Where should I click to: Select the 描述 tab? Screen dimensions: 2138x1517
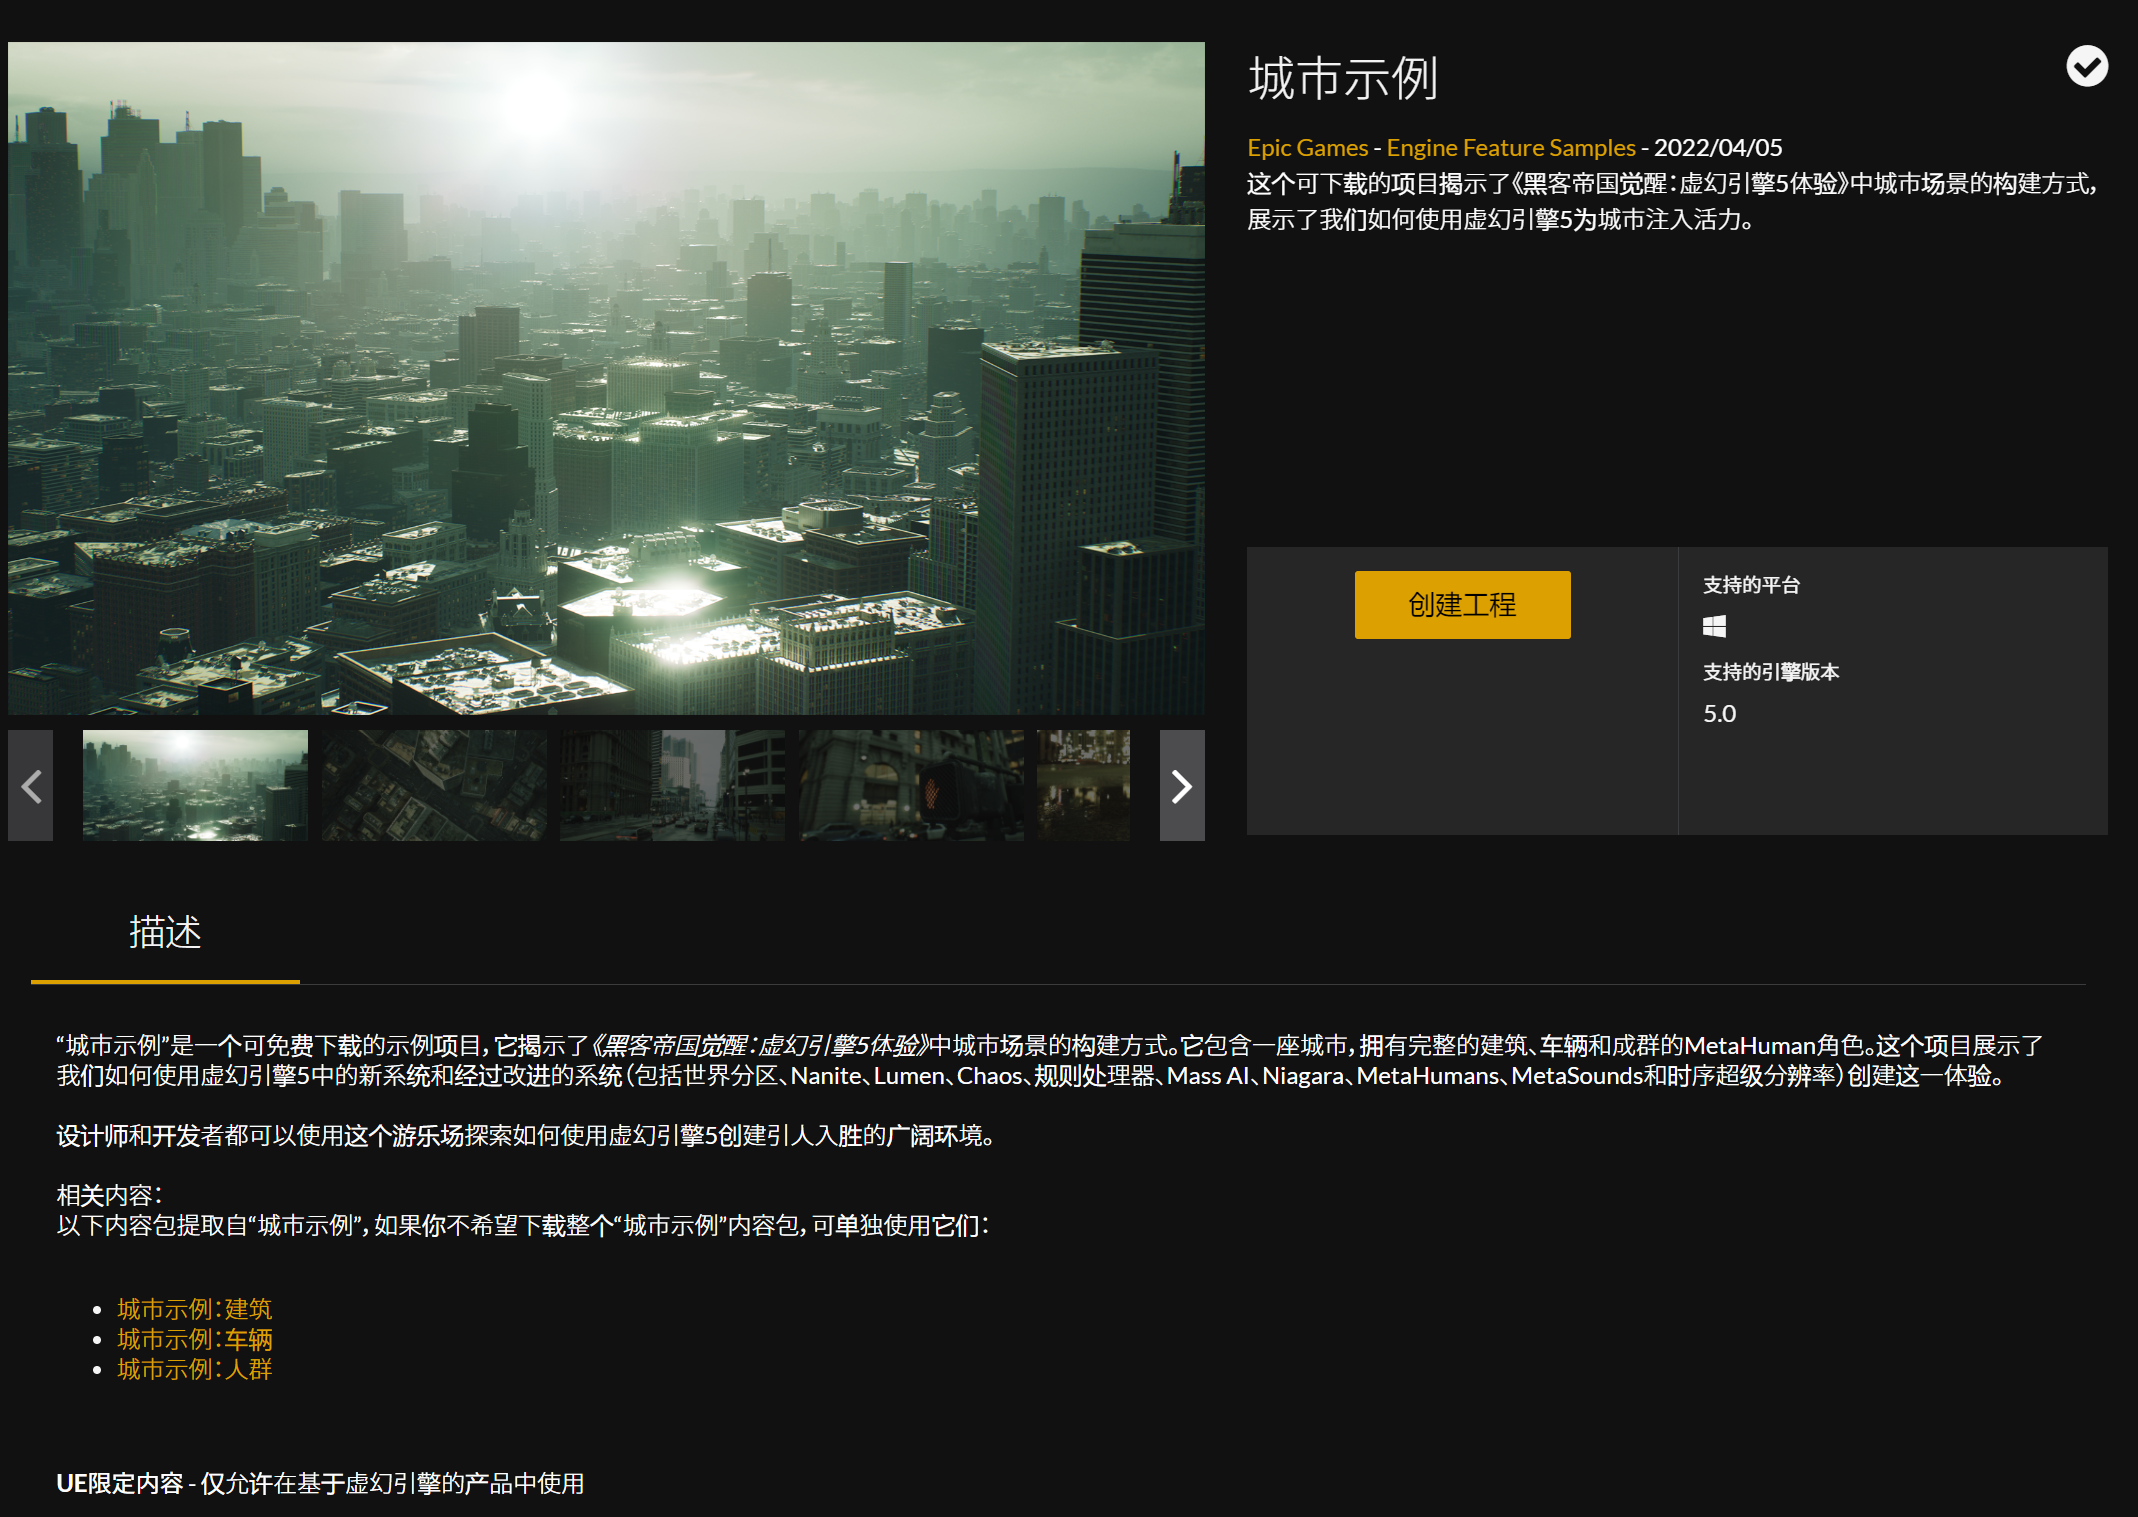[165, 932]
